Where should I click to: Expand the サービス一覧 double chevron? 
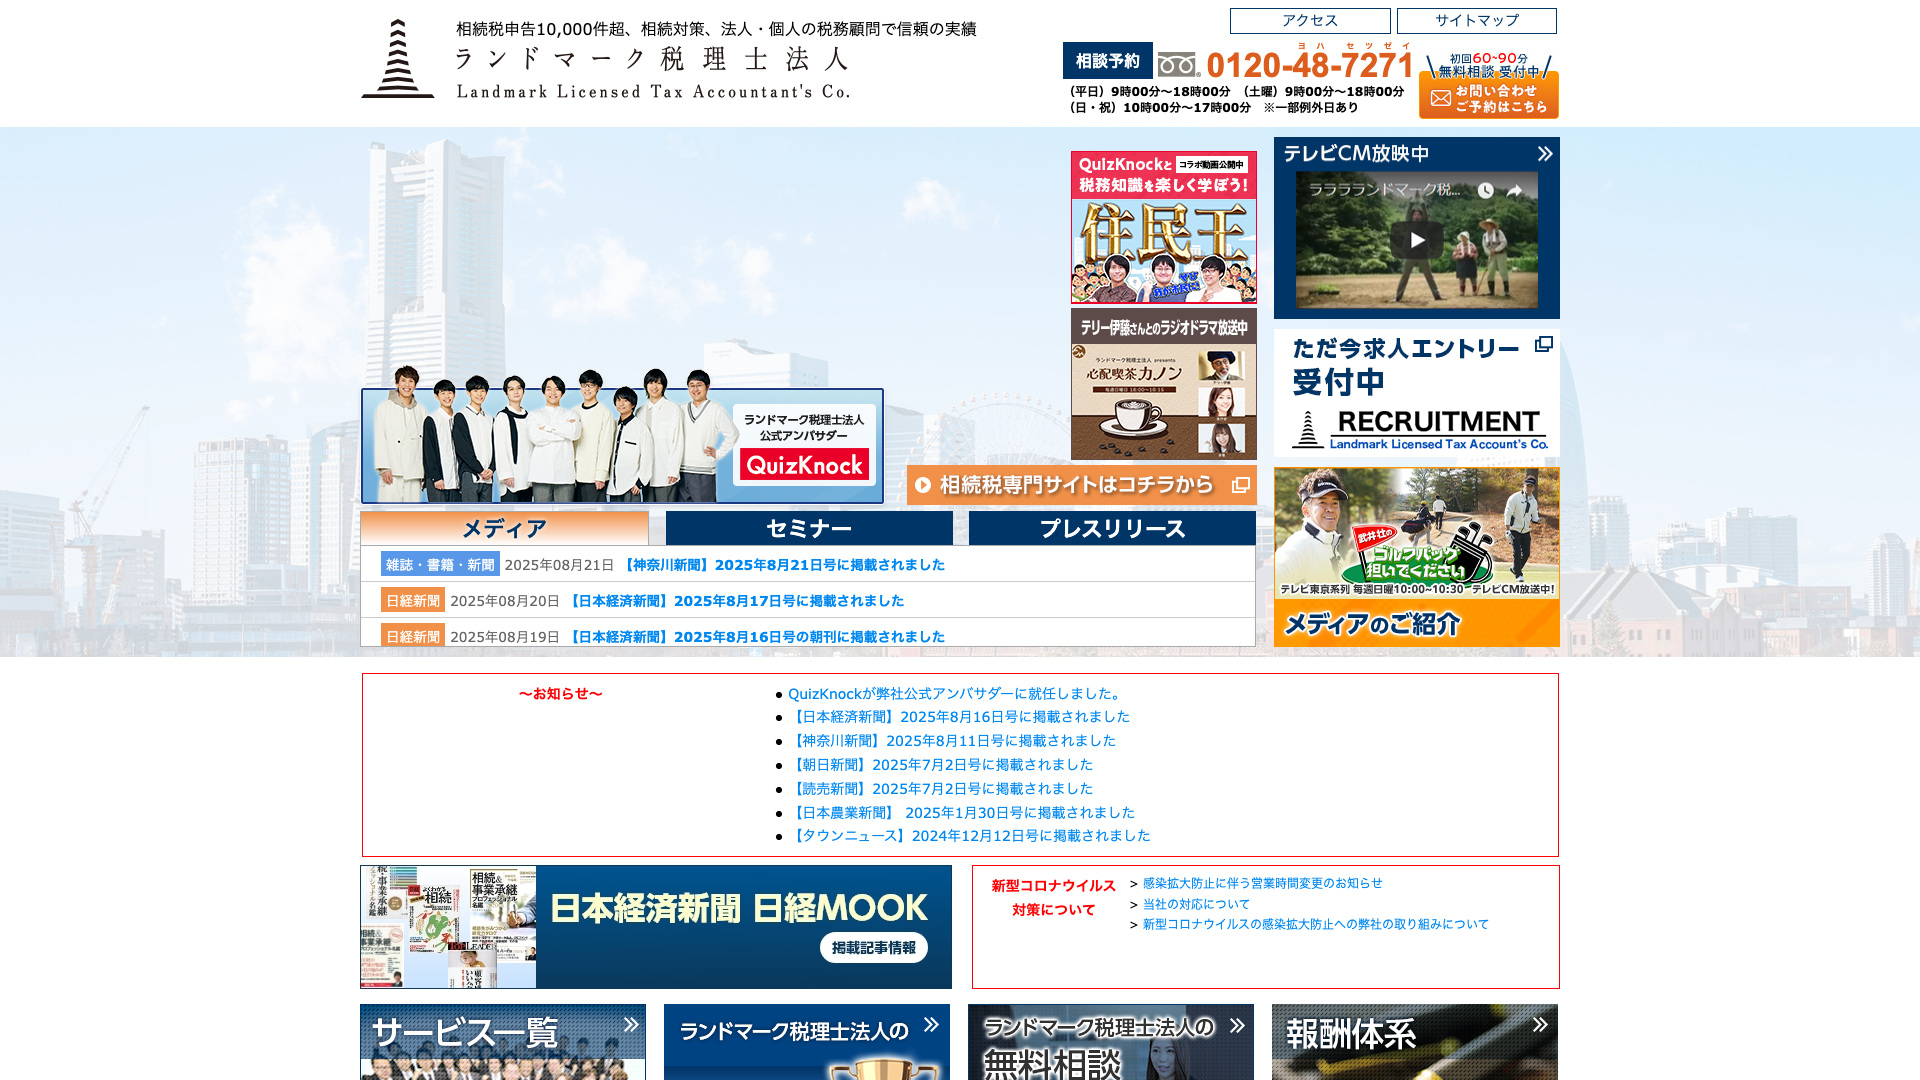coord(631,1024)
